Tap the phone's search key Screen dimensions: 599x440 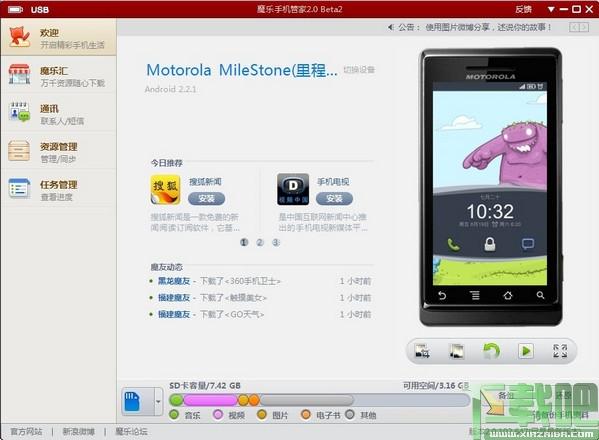click(540, 295)
